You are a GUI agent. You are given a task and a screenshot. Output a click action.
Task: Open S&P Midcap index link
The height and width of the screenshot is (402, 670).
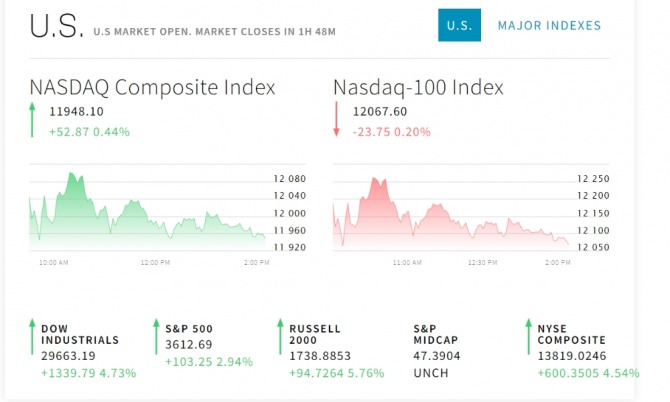[x=437, y=334]
